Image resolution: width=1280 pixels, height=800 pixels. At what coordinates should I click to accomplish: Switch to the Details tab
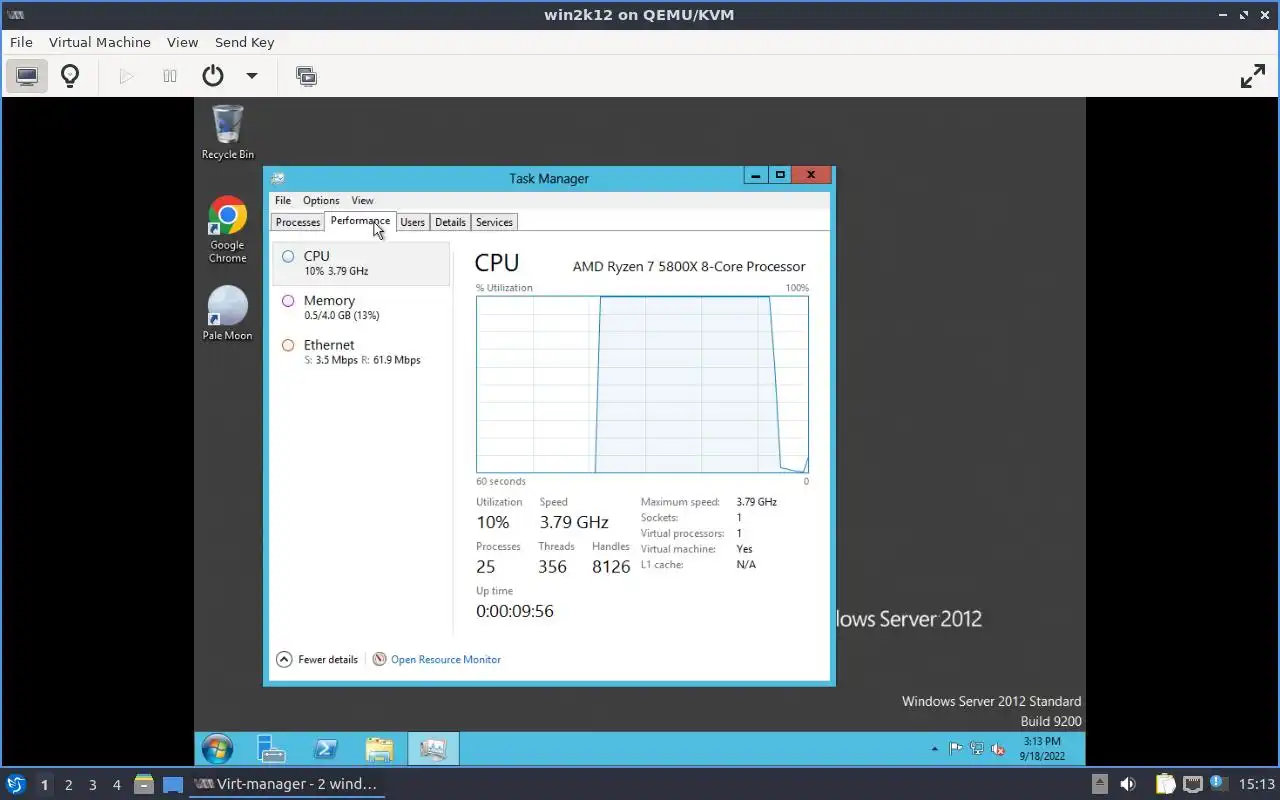click(450, 222)
